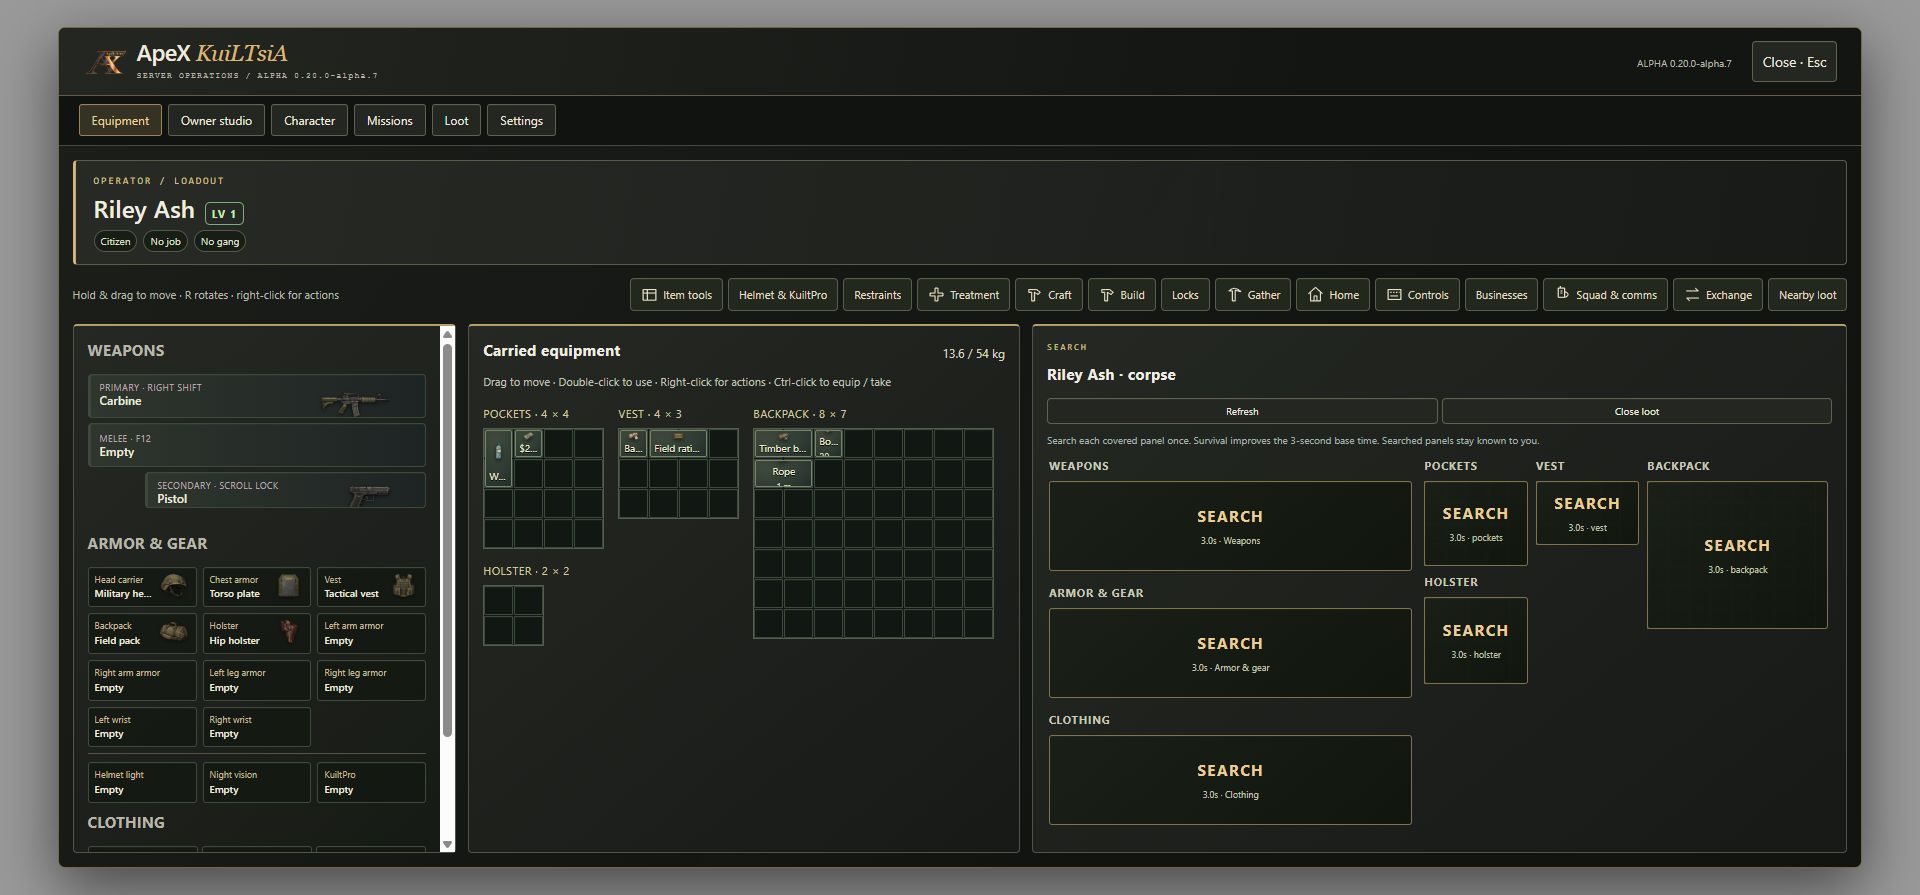Select the cash item in pockets
This screenshot has height=895, width=1920.
tap(528, 443)
